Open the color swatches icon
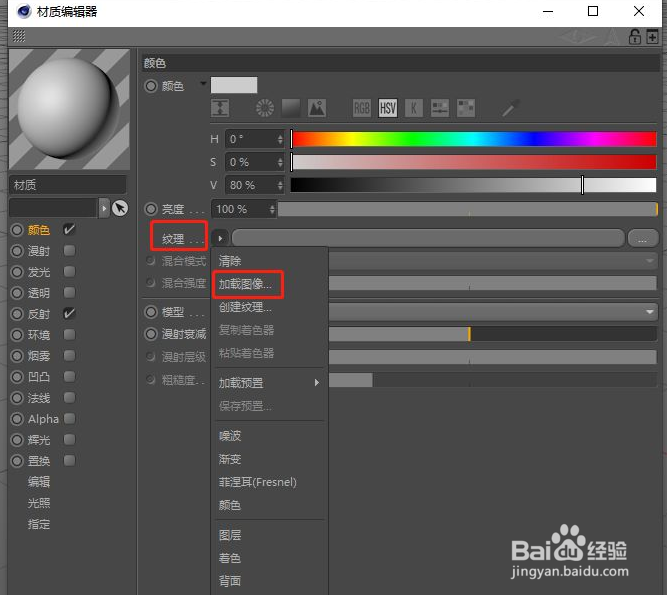Viewport: 667px width, 595px height. (465, 108)
